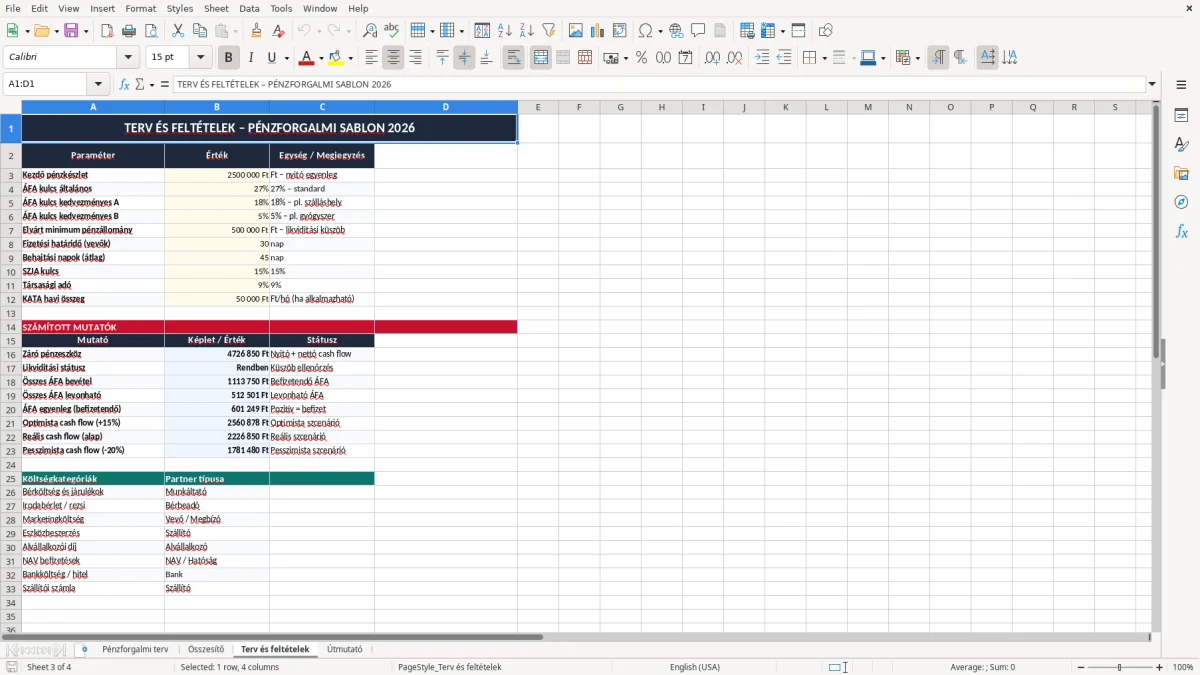Open the Data menu
Image resolution: width=1200 pixels, height=675 pixels.
point(249,8)
